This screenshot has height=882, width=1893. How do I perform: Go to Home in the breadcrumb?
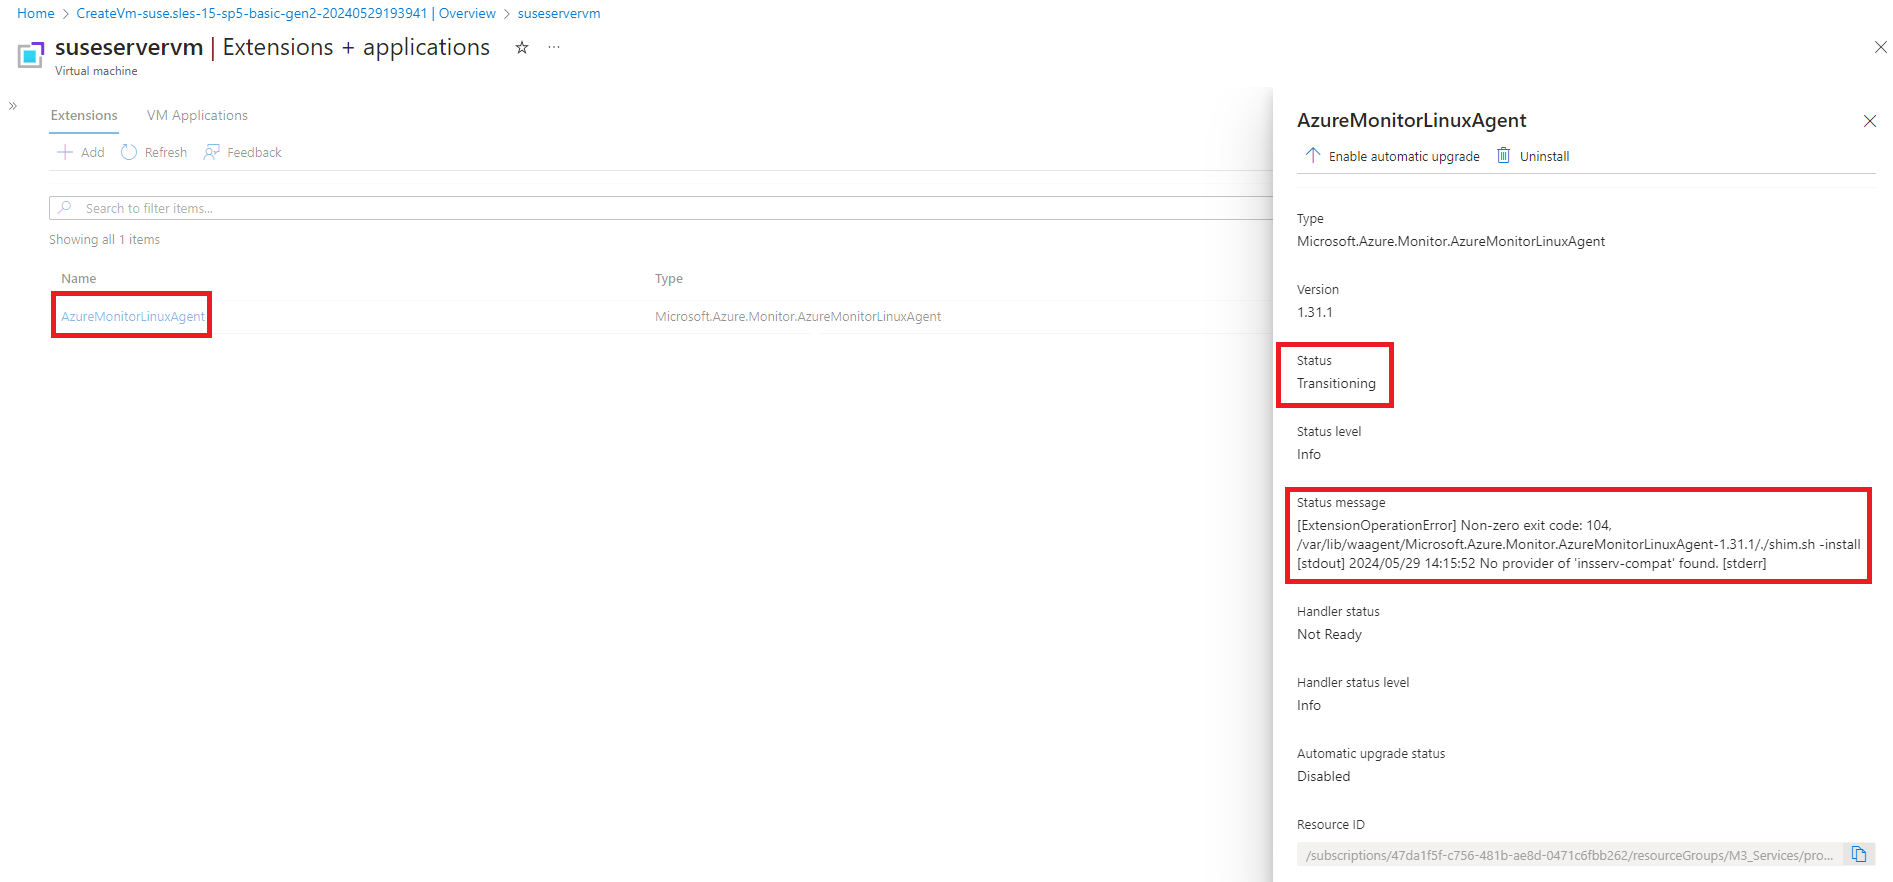pos(36,13)
